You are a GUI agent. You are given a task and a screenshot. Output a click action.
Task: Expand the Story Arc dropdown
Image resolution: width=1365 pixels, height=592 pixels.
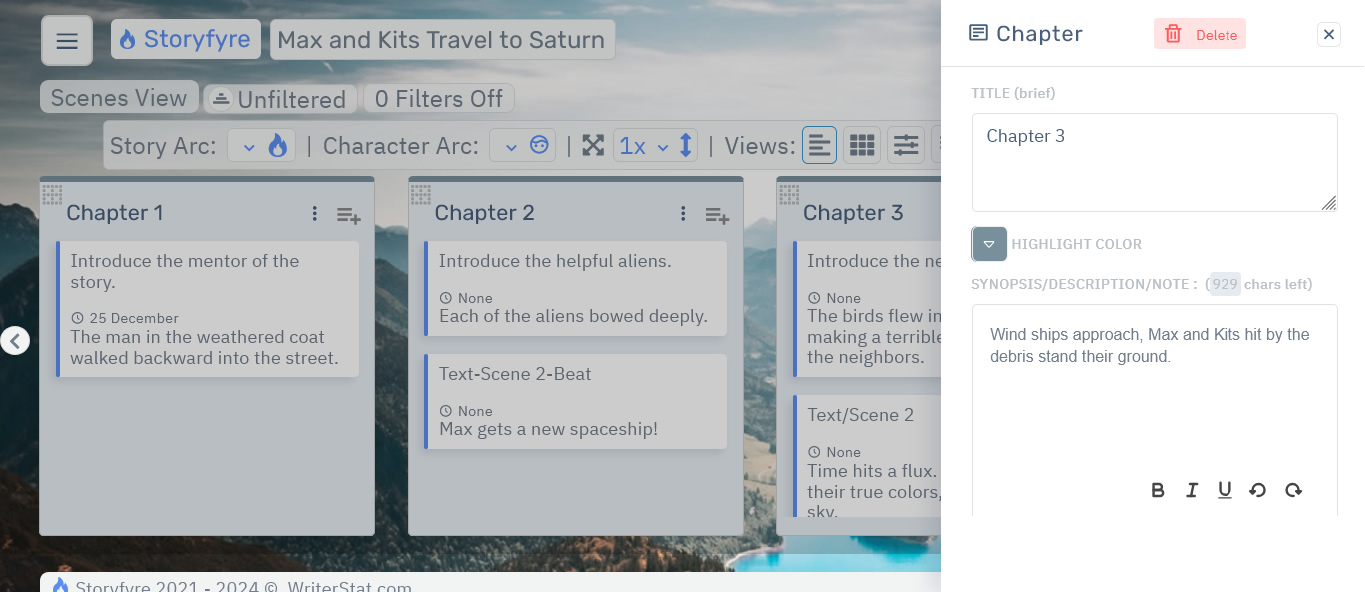(261, 146)
